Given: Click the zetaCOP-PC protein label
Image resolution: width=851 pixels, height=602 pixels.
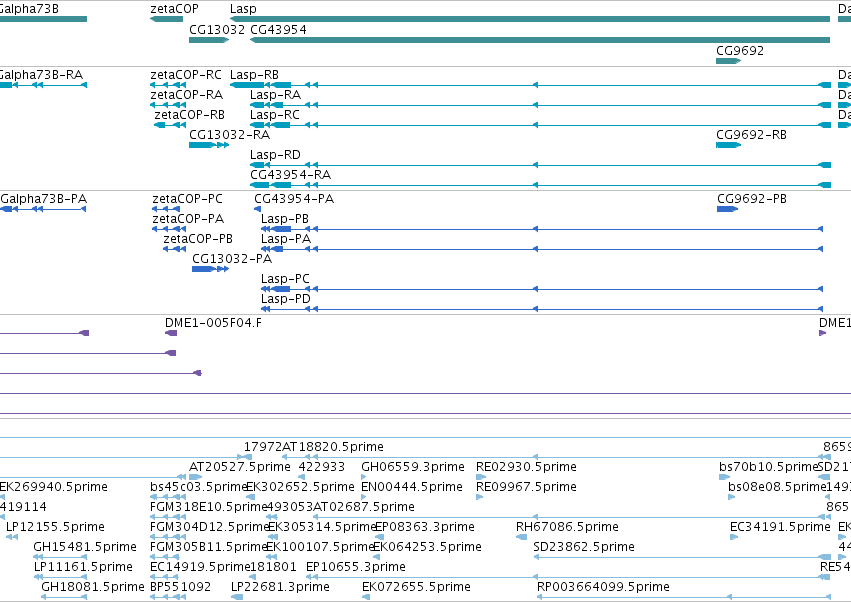Looking at the screenshot, I should 187,199.
